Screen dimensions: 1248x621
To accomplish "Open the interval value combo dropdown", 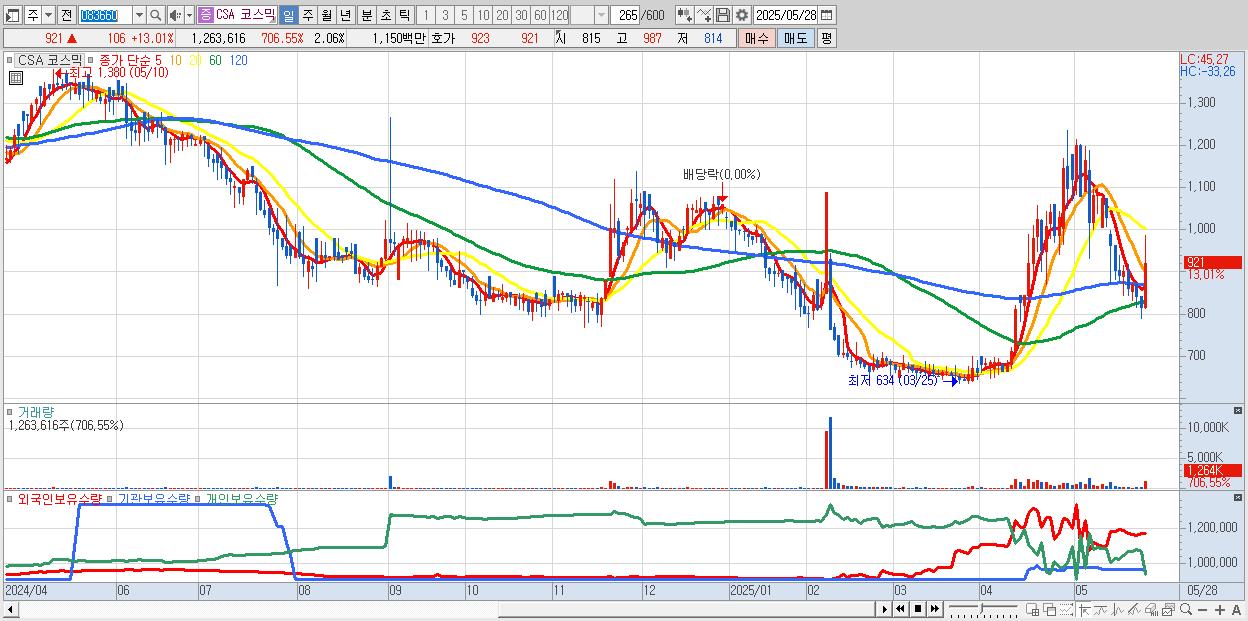I will click(601, 15).
